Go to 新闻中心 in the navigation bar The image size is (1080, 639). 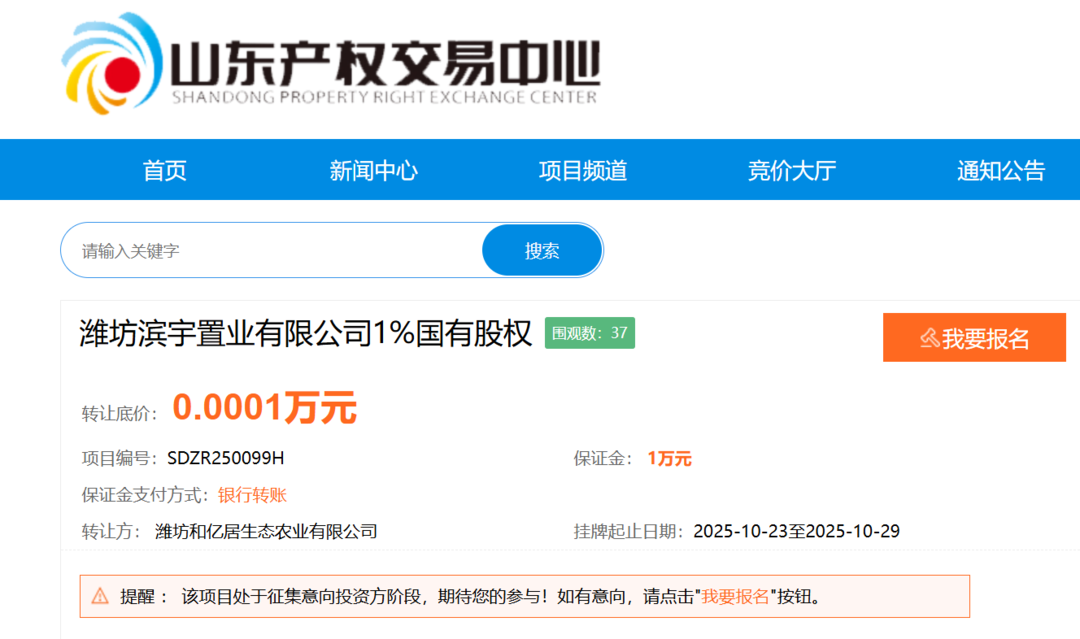click(x=373, y=170)
